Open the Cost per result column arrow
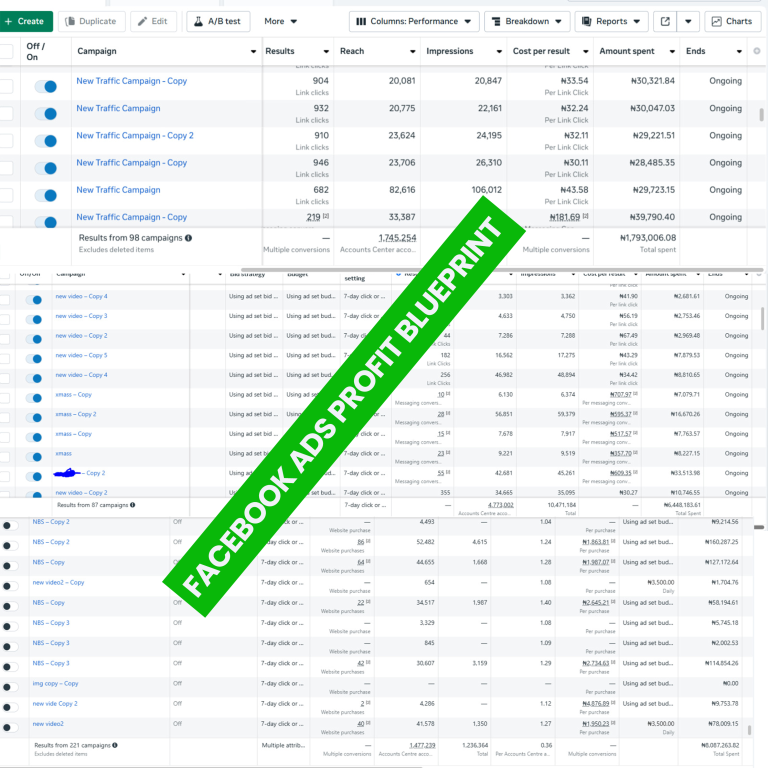 pyautogui.click(x=586, y=51)
